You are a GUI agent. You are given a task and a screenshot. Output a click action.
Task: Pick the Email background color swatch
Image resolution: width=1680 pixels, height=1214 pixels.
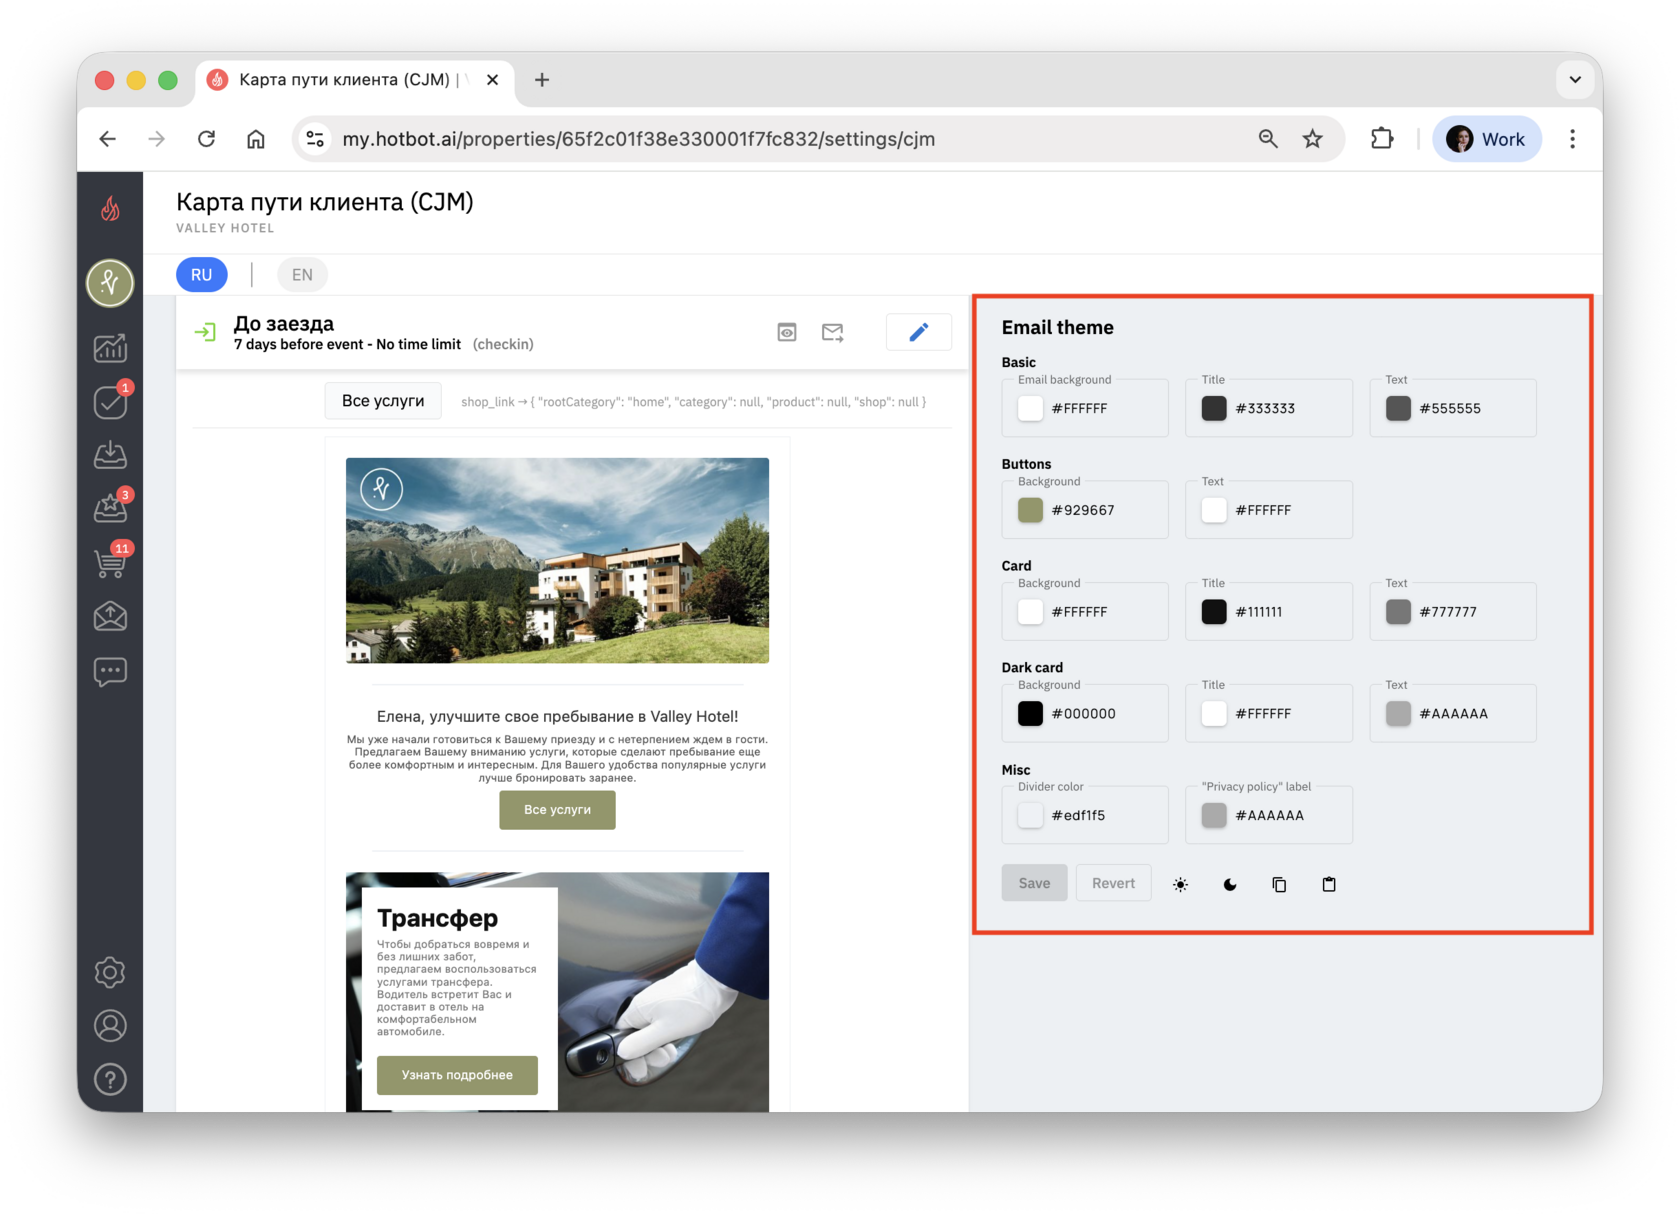[1030, 408]
